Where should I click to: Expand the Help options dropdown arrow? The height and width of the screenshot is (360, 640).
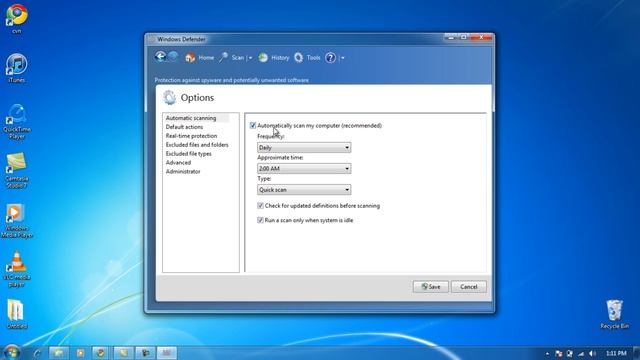click(342, 58)
